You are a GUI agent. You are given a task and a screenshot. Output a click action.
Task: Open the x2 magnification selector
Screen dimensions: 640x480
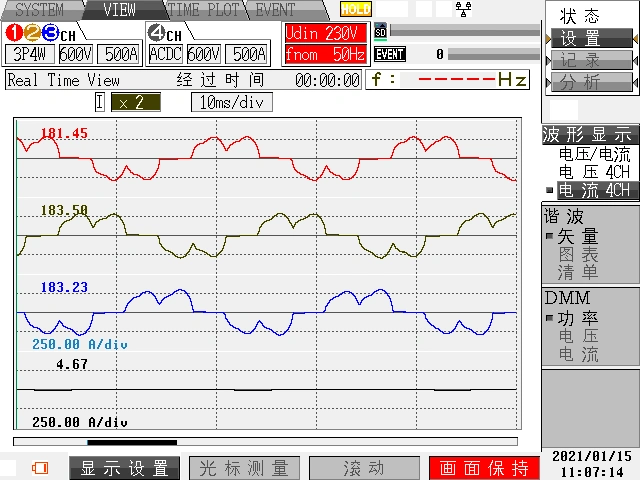[134, 102]
